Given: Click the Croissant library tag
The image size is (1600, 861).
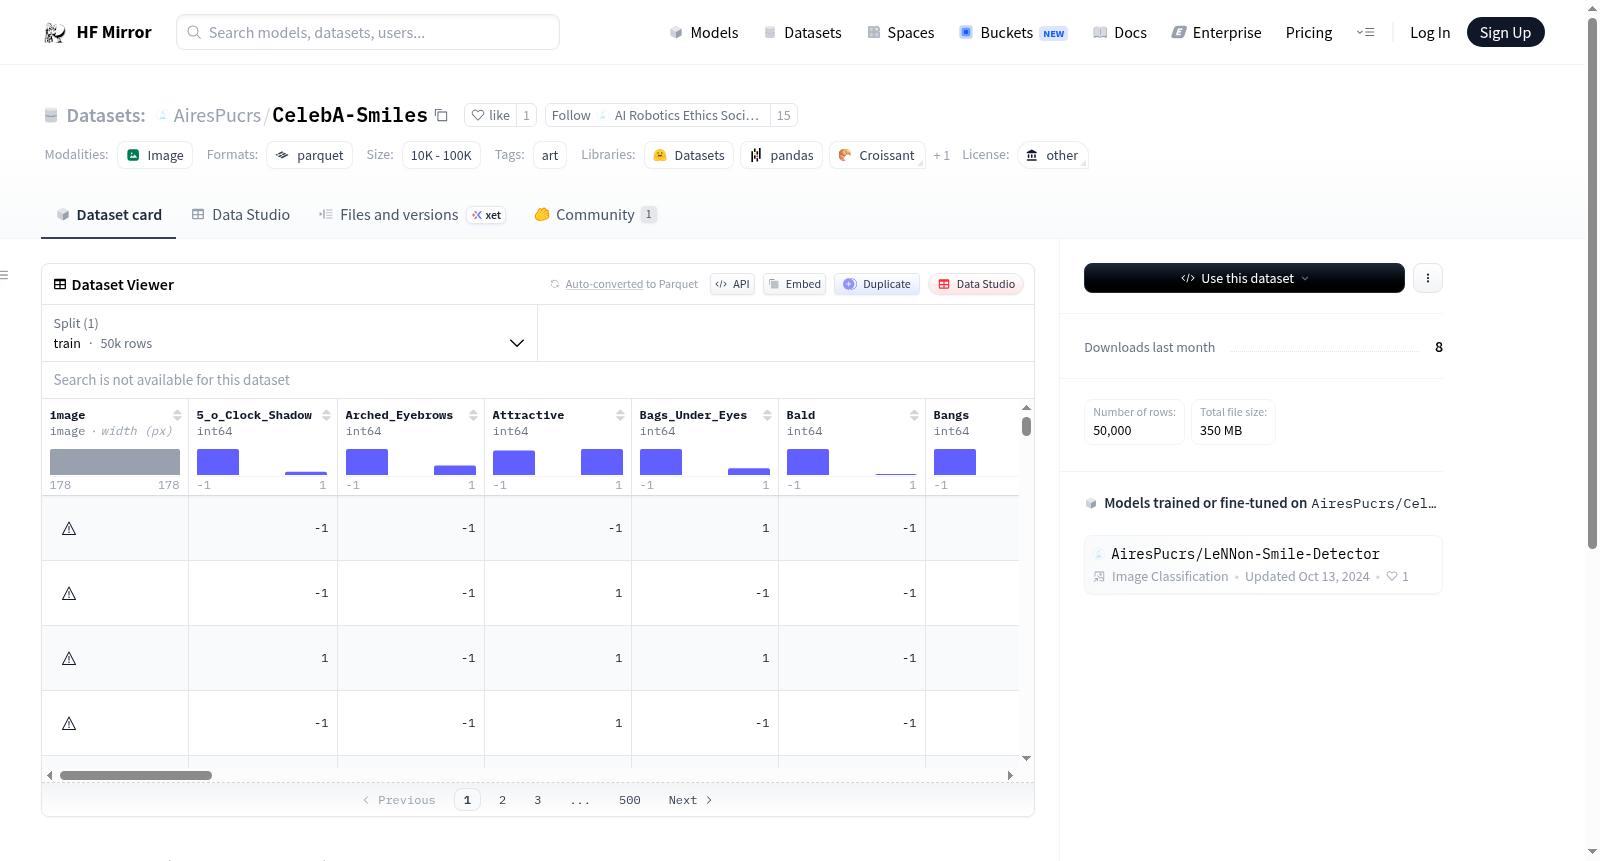Looking at the screenshot, I should point(876,155).
